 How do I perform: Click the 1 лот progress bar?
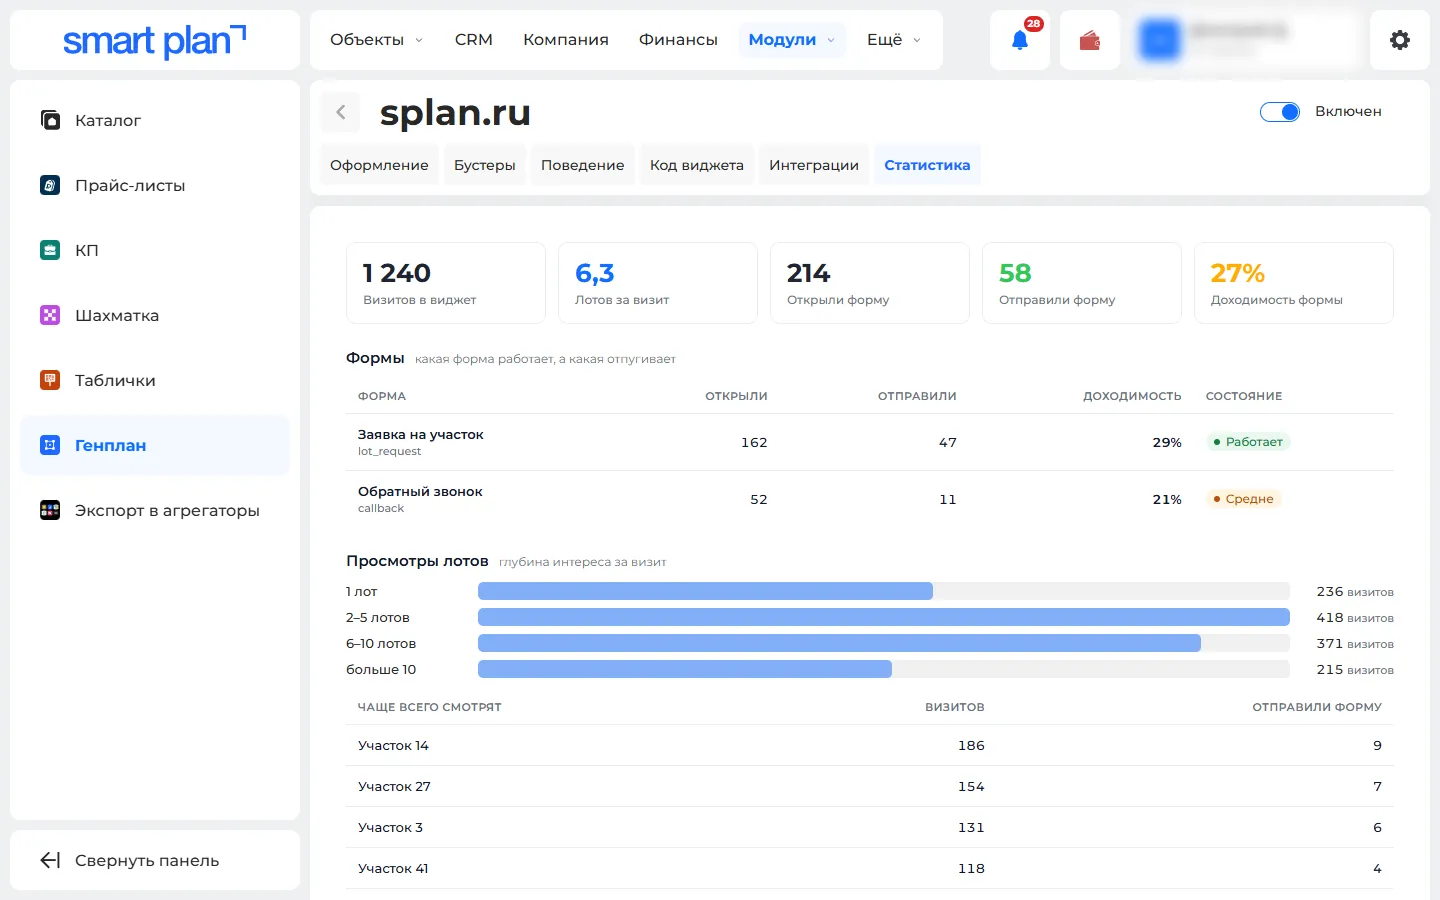click(884, 591)
